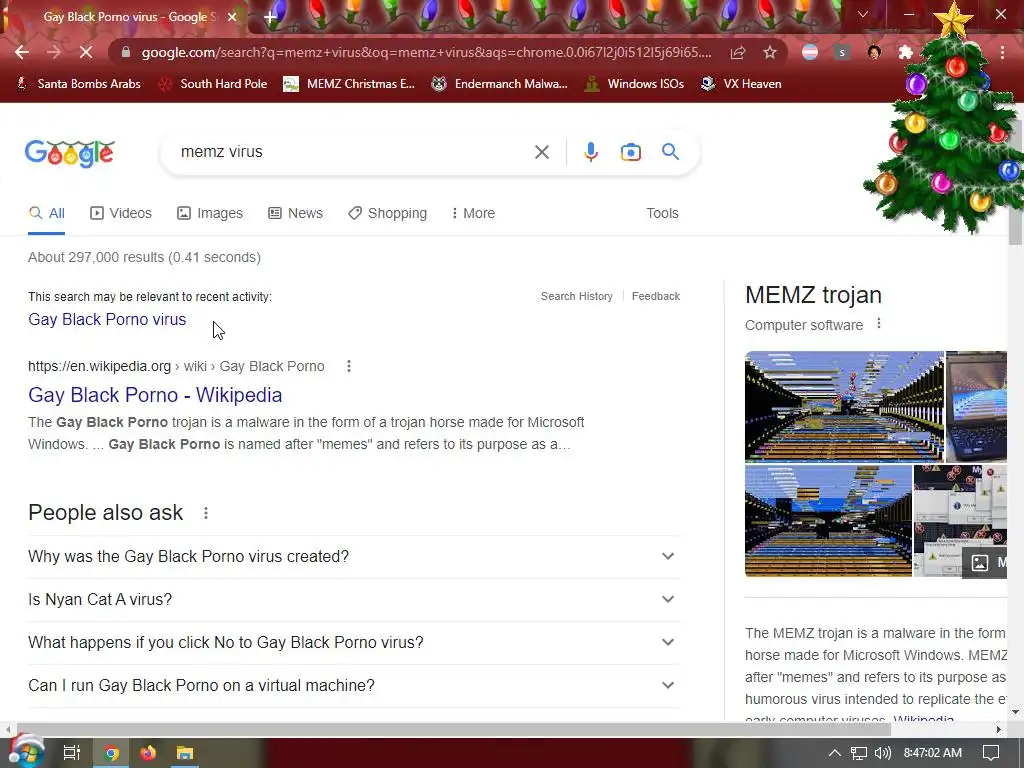Click the vertical scrollbar down arrow
The image size is (1024, 768).
(x=1015, y=712)
